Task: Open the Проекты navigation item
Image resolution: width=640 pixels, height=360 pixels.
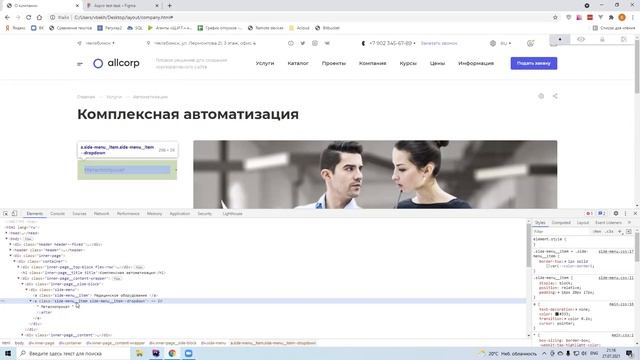Action: (334, 63)
